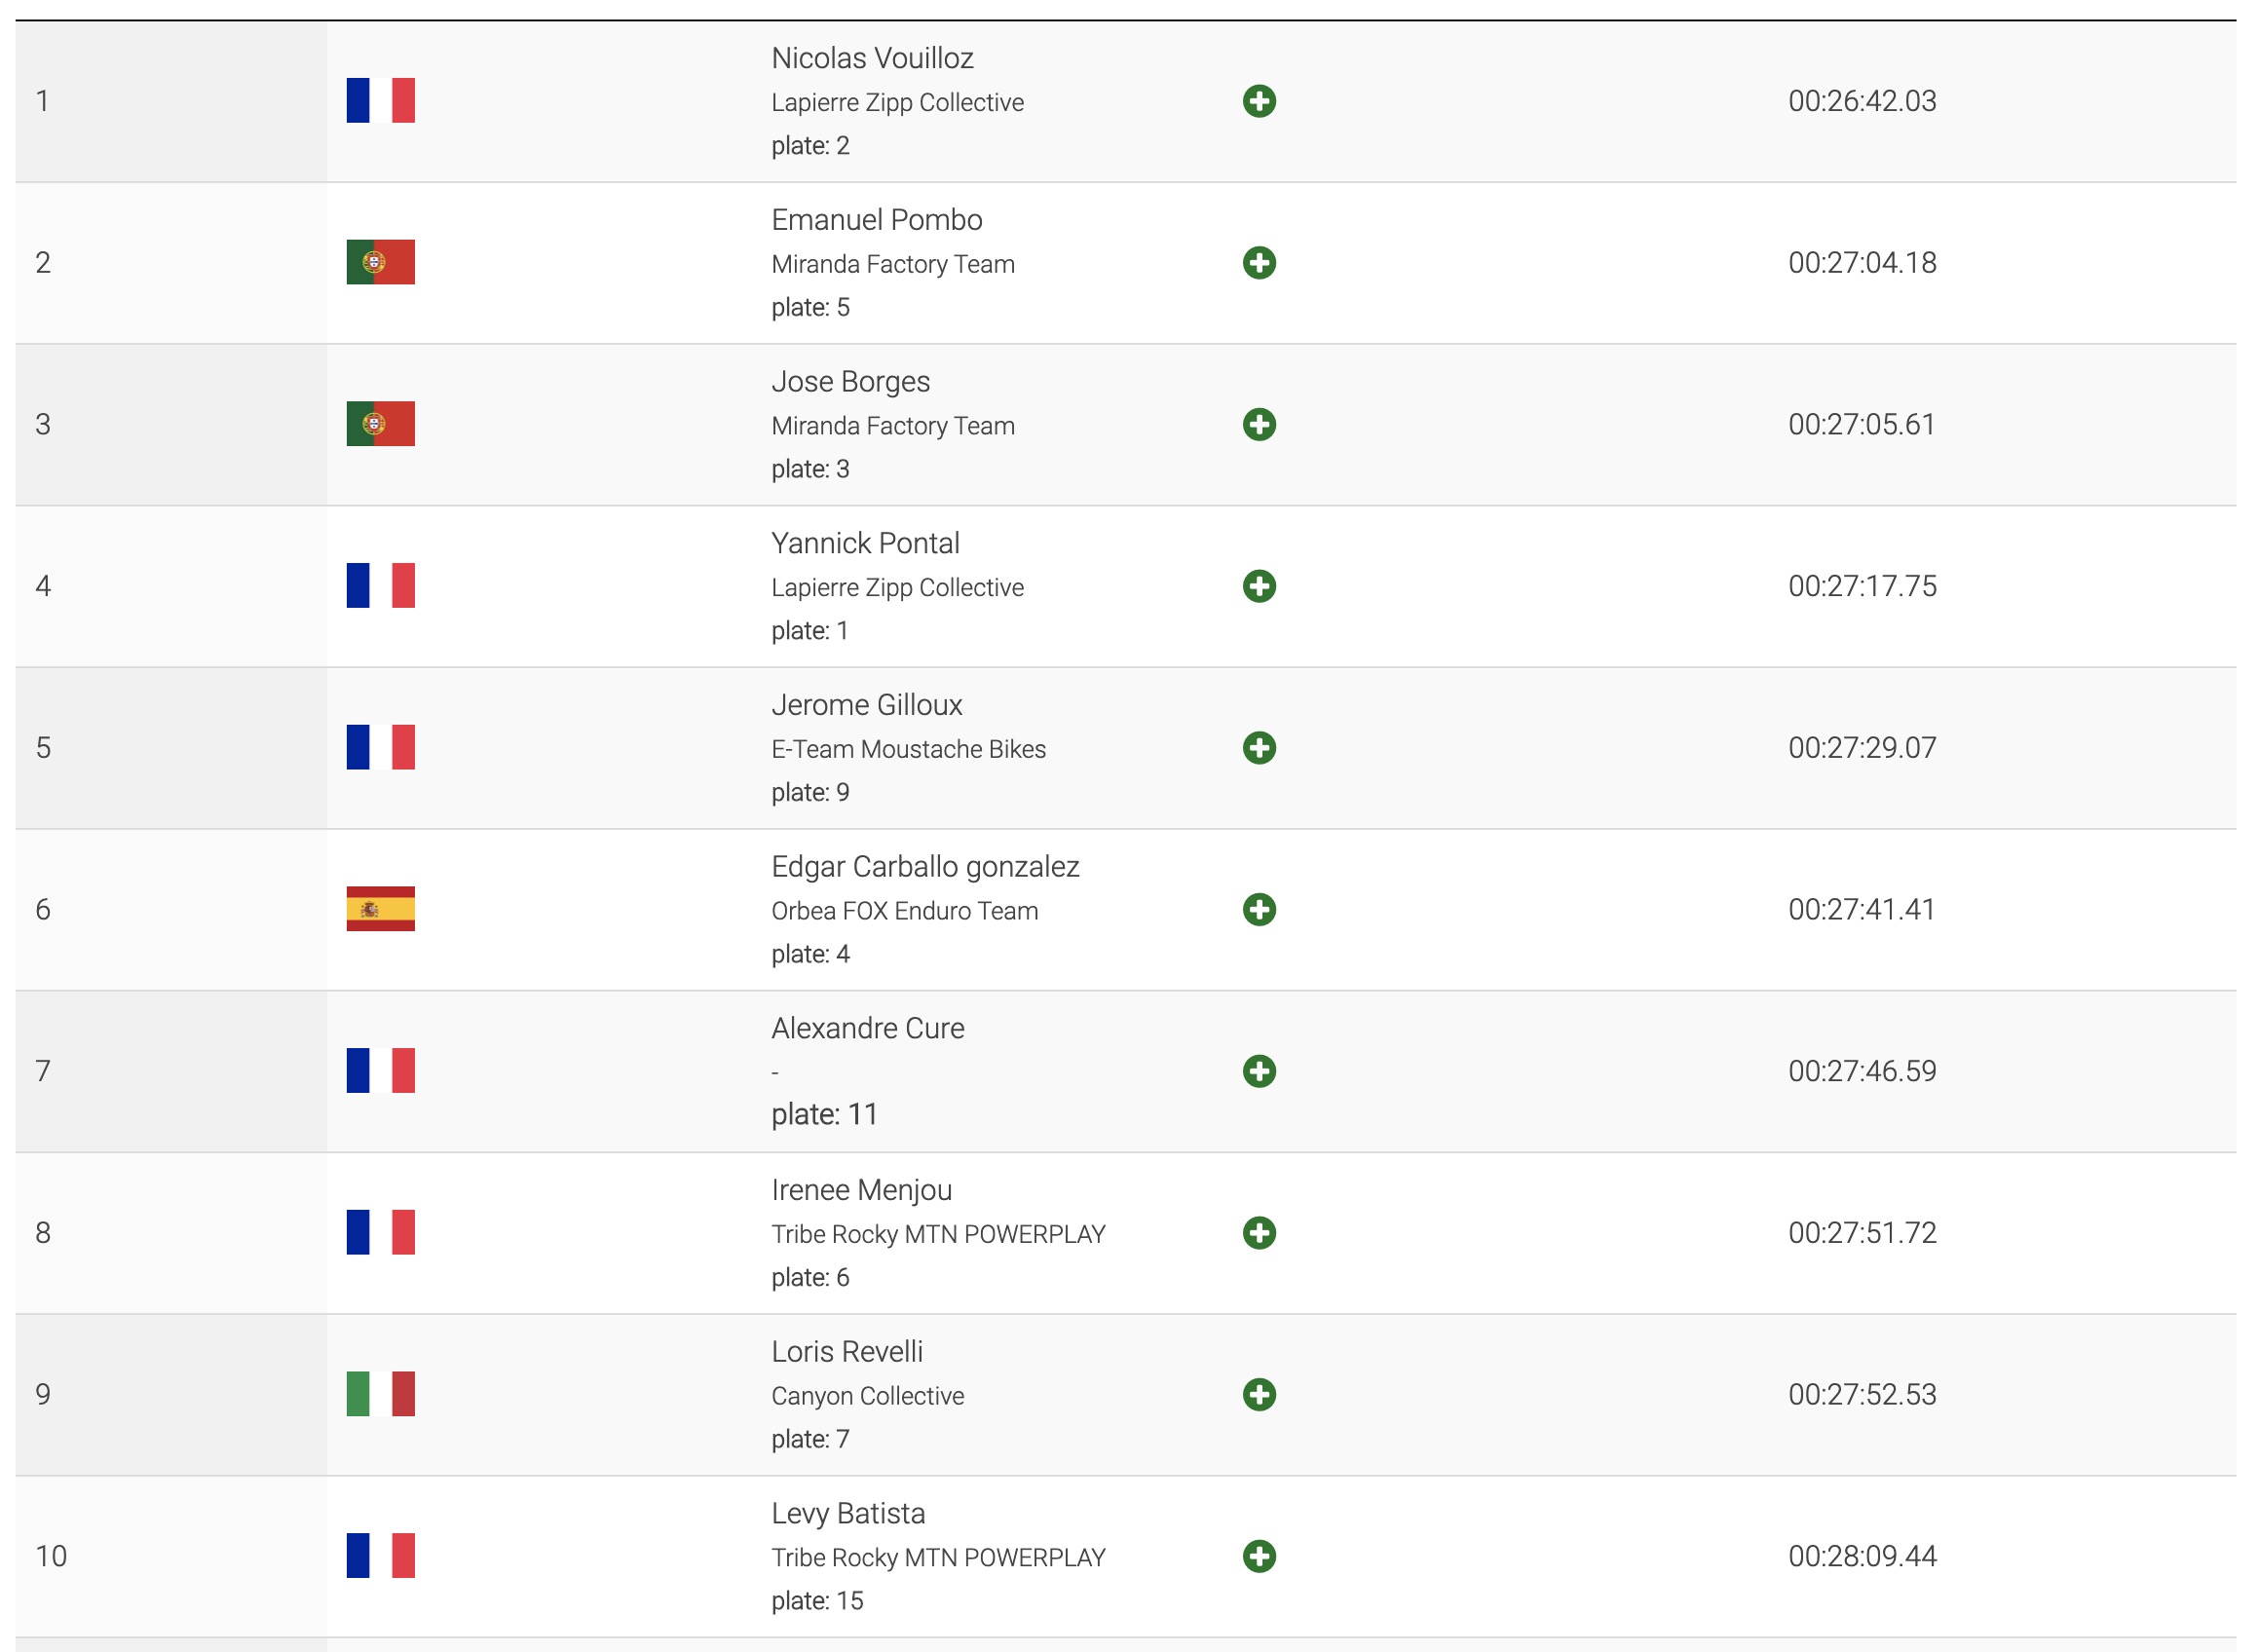This screenshot has height=1652, width=2258.
Task: Select the Orbea FOX Enduro Team text
Action: click(904, 911)
